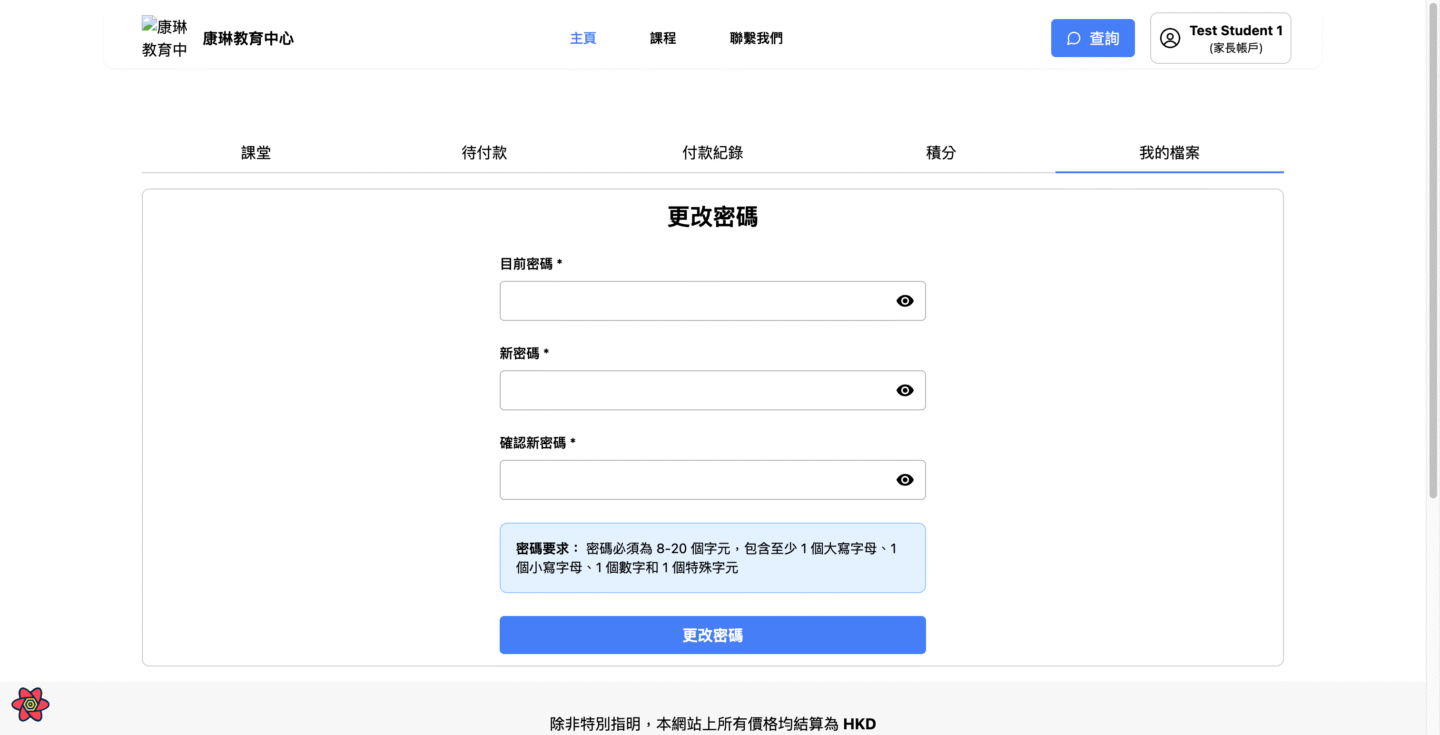Open 主頁 in the navigation bar
The width and height of the screenshot is (1440, 735).
point(583,38)
